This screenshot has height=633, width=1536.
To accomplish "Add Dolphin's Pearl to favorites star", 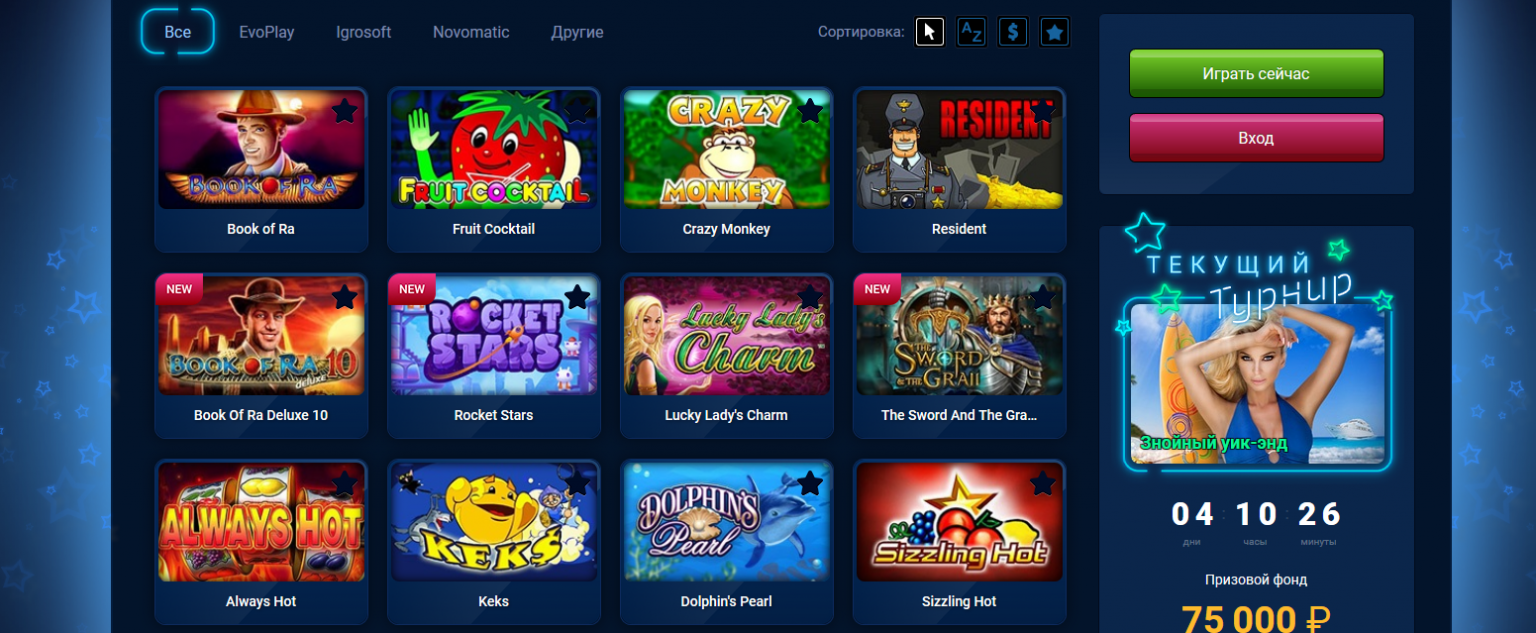I will coord(810,483).
